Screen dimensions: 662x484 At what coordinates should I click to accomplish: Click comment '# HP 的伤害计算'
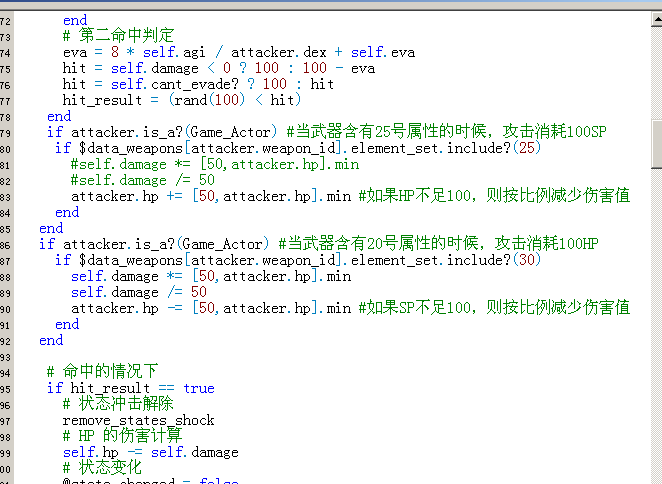pyautogui.click(x=122, y=435)
